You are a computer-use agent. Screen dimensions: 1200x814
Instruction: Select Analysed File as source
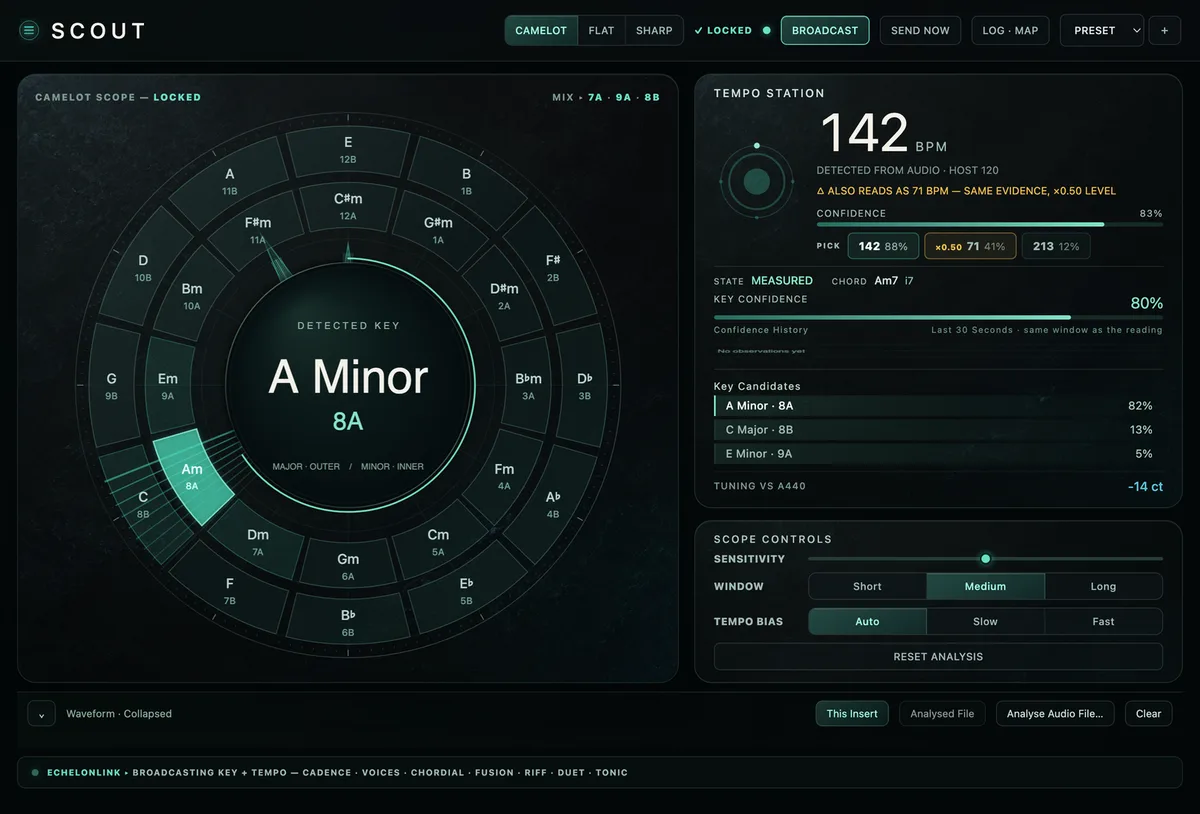942,714
